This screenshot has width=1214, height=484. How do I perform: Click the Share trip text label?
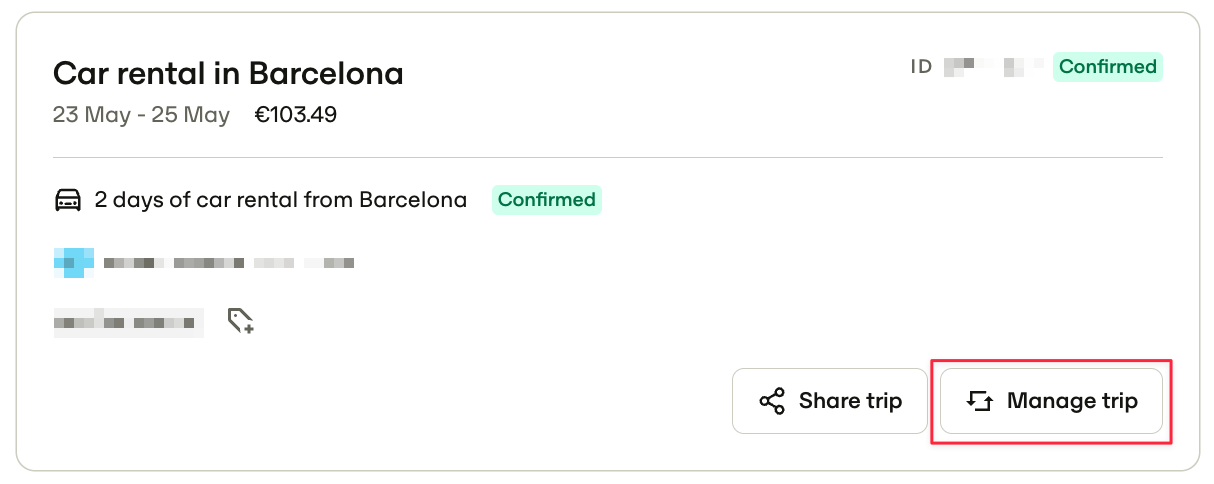tap(850, 401)
